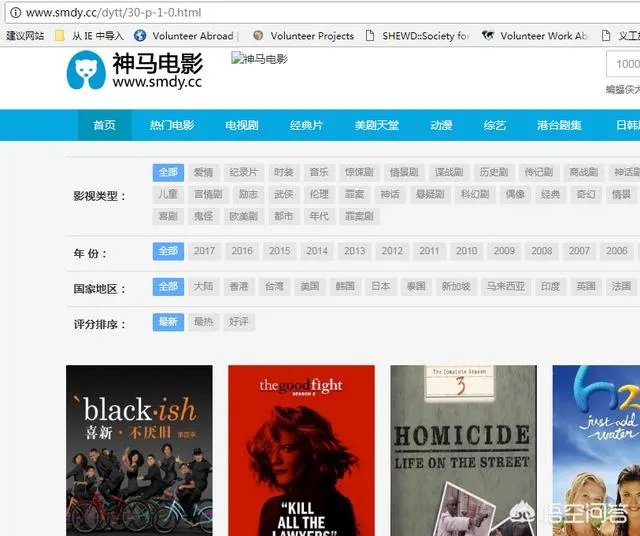This screenshot has height=536, width=640.
Task: Select 最热 rating sort option
Action: click(x=203, y=322)
